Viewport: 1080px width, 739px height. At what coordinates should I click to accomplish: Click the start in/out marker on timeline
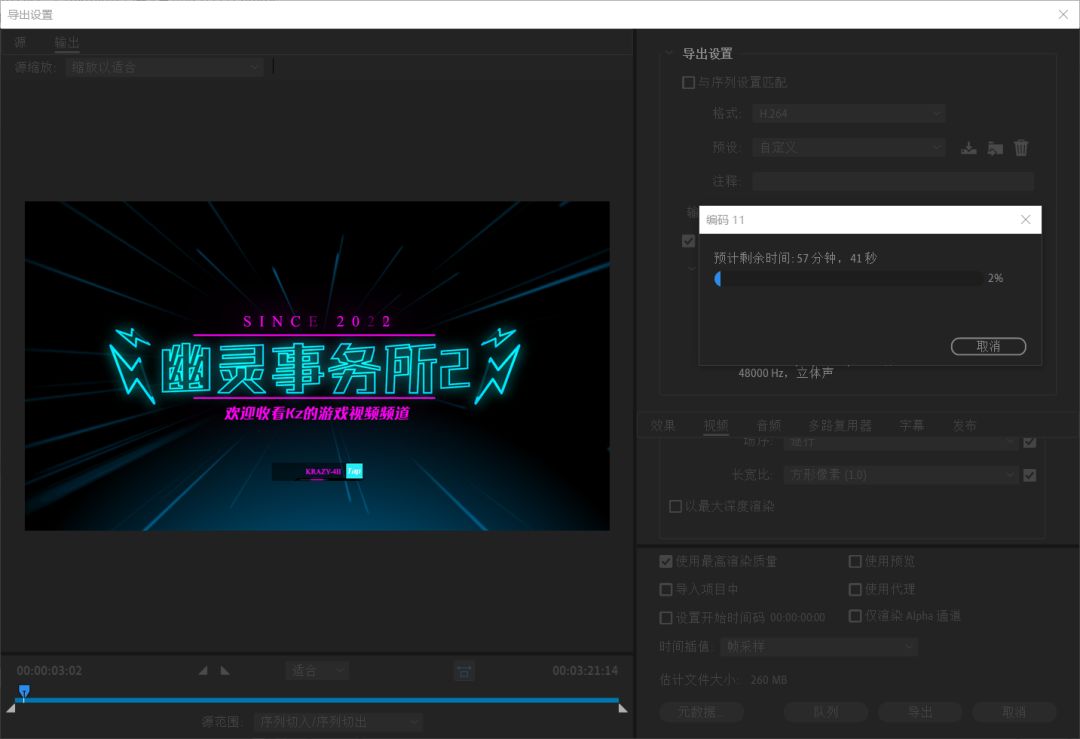10,708
